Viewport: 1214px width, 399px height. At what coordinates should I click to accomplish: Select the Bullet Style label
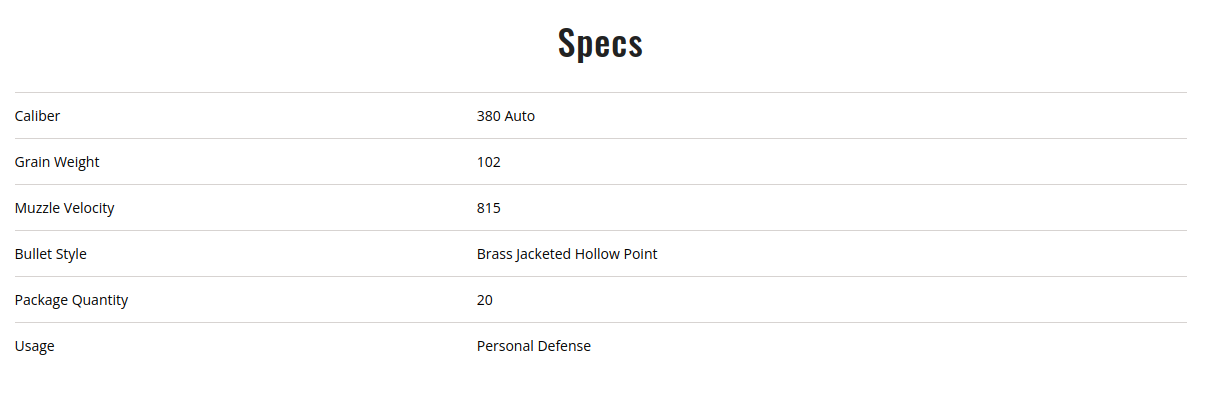(x=50, y=254)
